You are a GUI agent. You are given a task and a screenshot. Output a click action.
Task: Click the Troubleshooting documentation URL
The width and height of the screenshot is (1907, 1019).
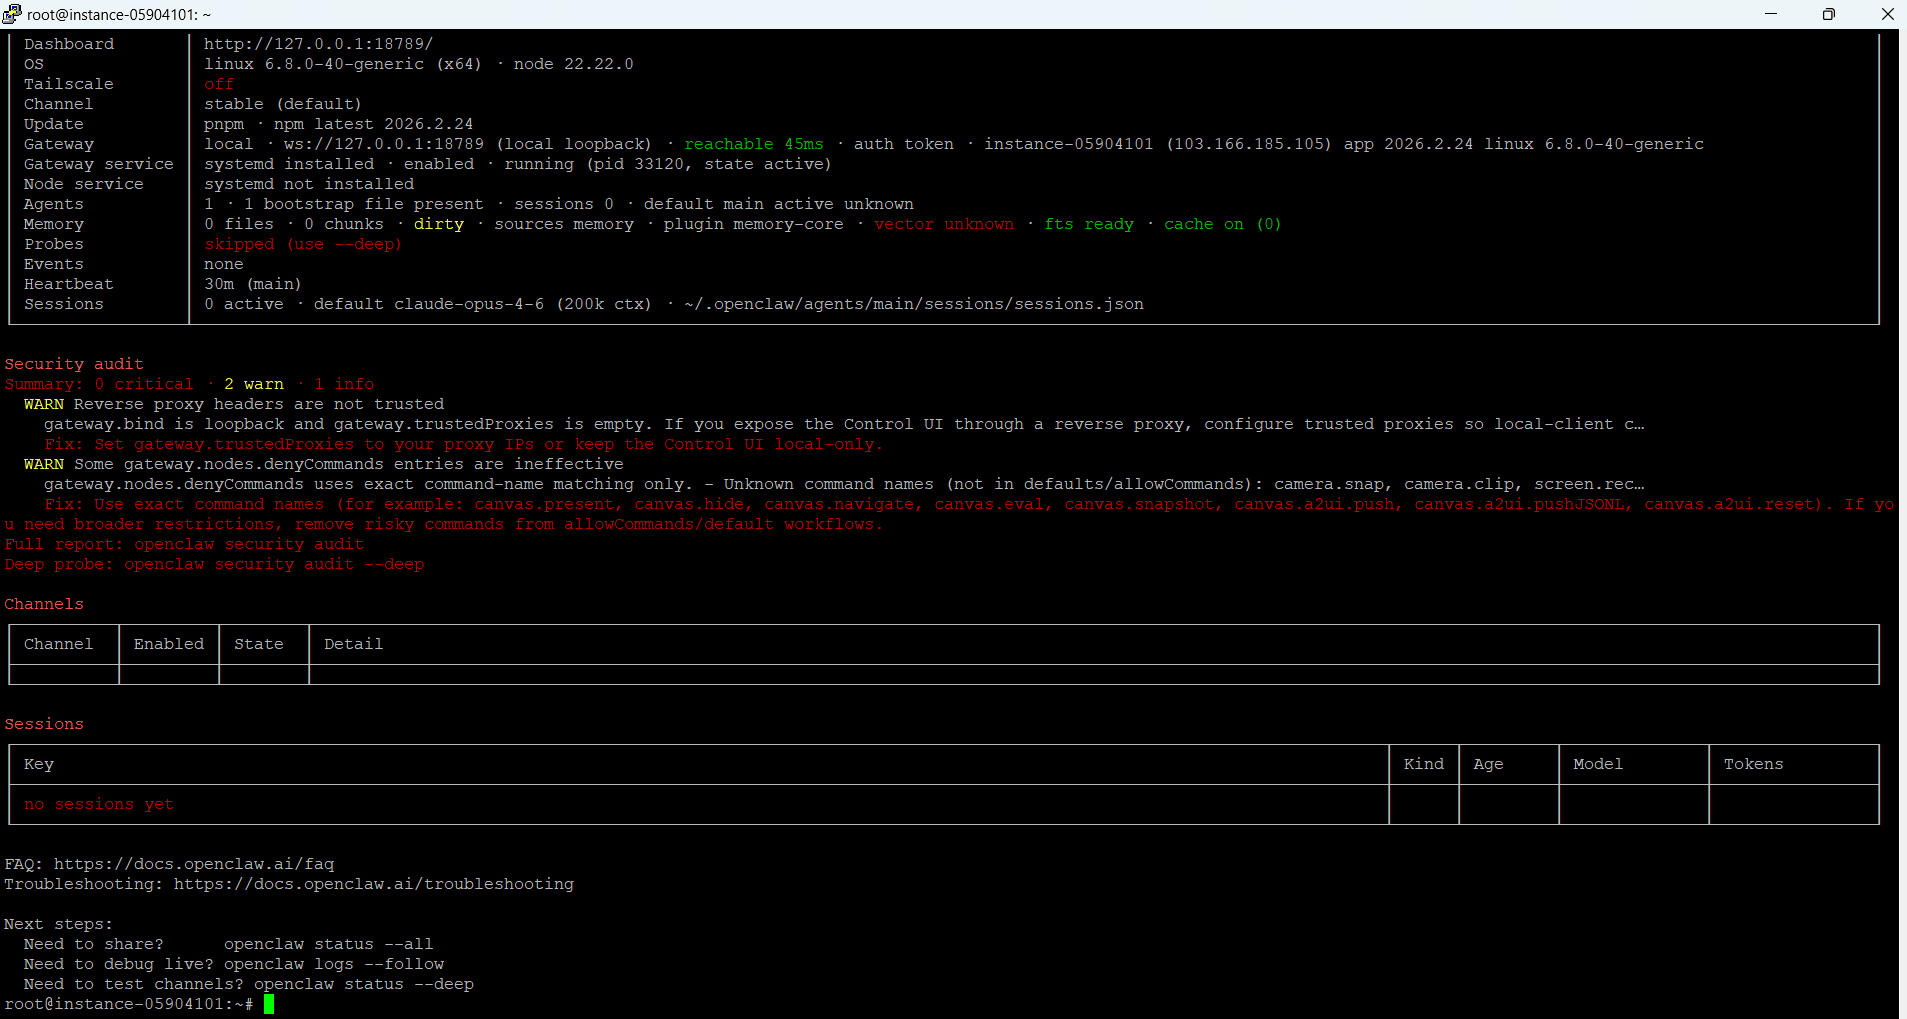coord(373,884)
